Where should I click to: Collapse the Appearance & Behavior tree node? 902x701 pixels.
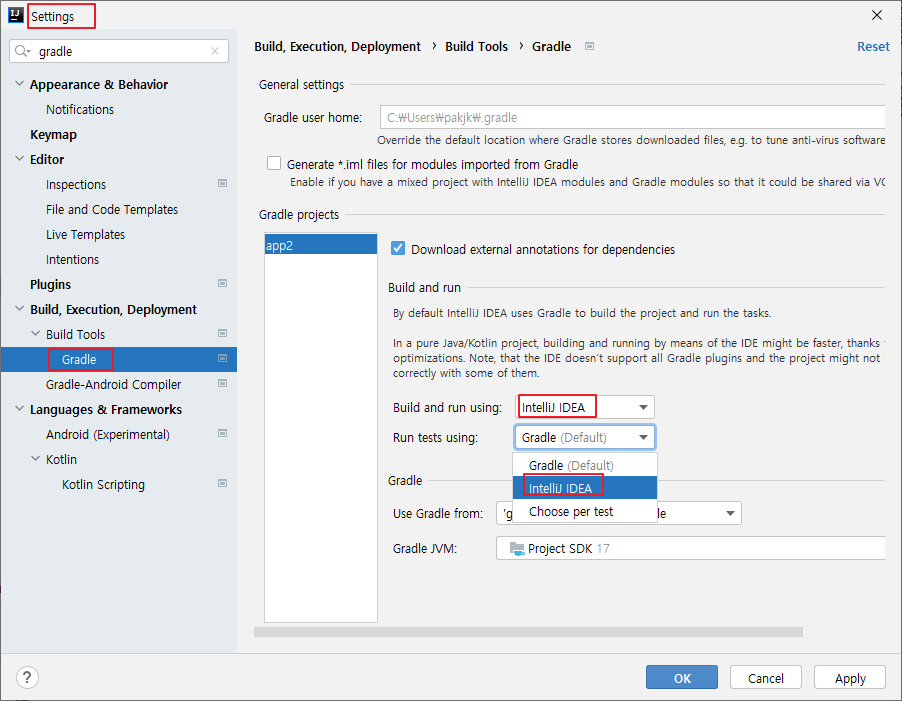coord(19,84)
